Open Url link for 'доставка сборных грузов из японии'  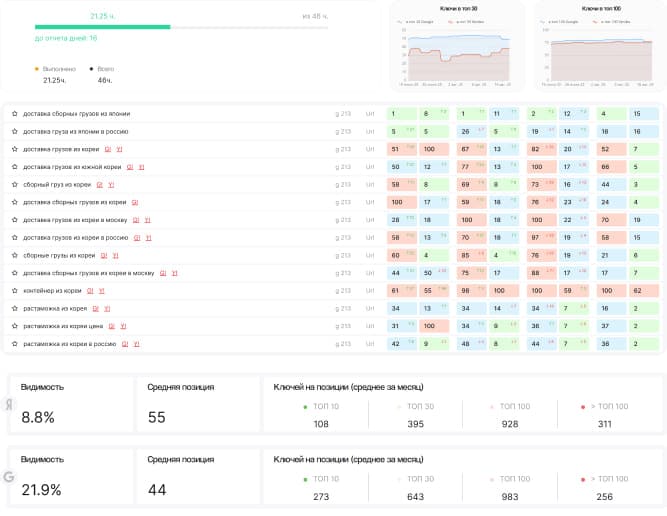(370, 114)
